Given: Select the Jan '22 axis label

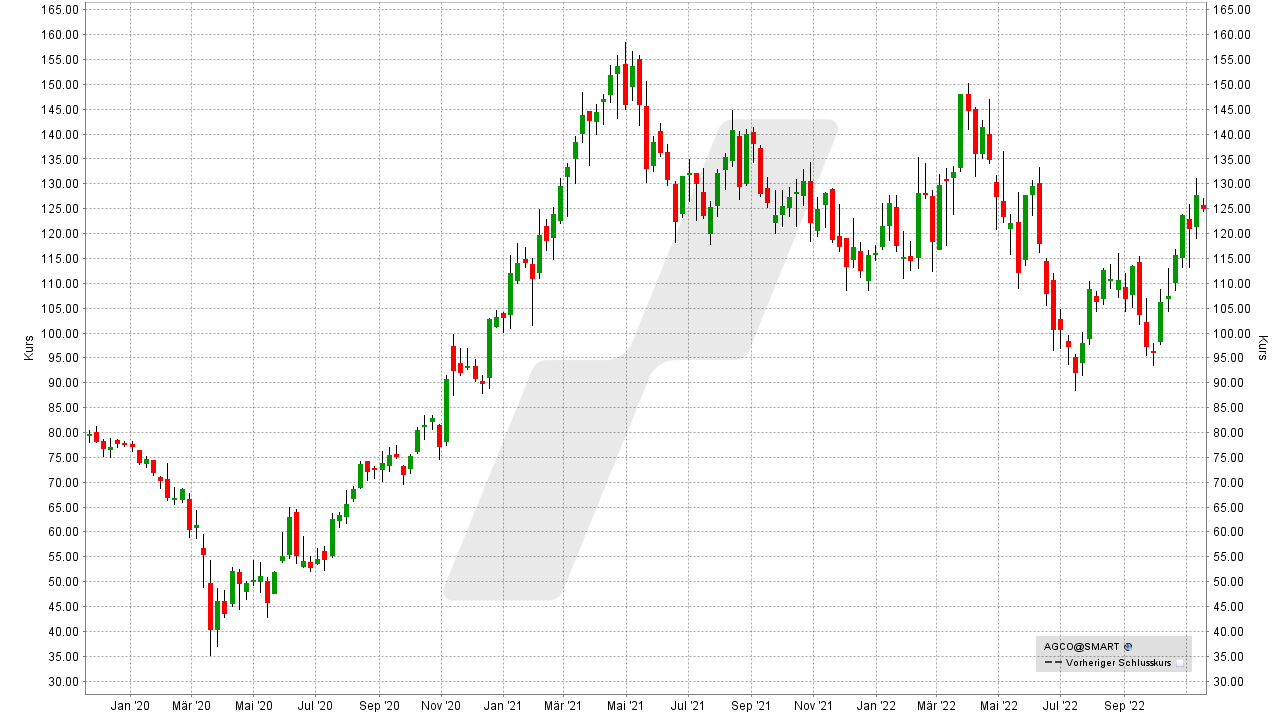Looking at the screenshot, I should pyautogui.click(x=874, y=705).
